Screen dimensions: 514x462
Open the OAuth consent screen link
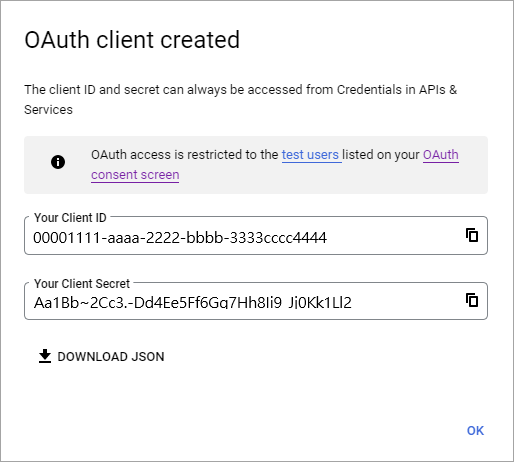135,175
